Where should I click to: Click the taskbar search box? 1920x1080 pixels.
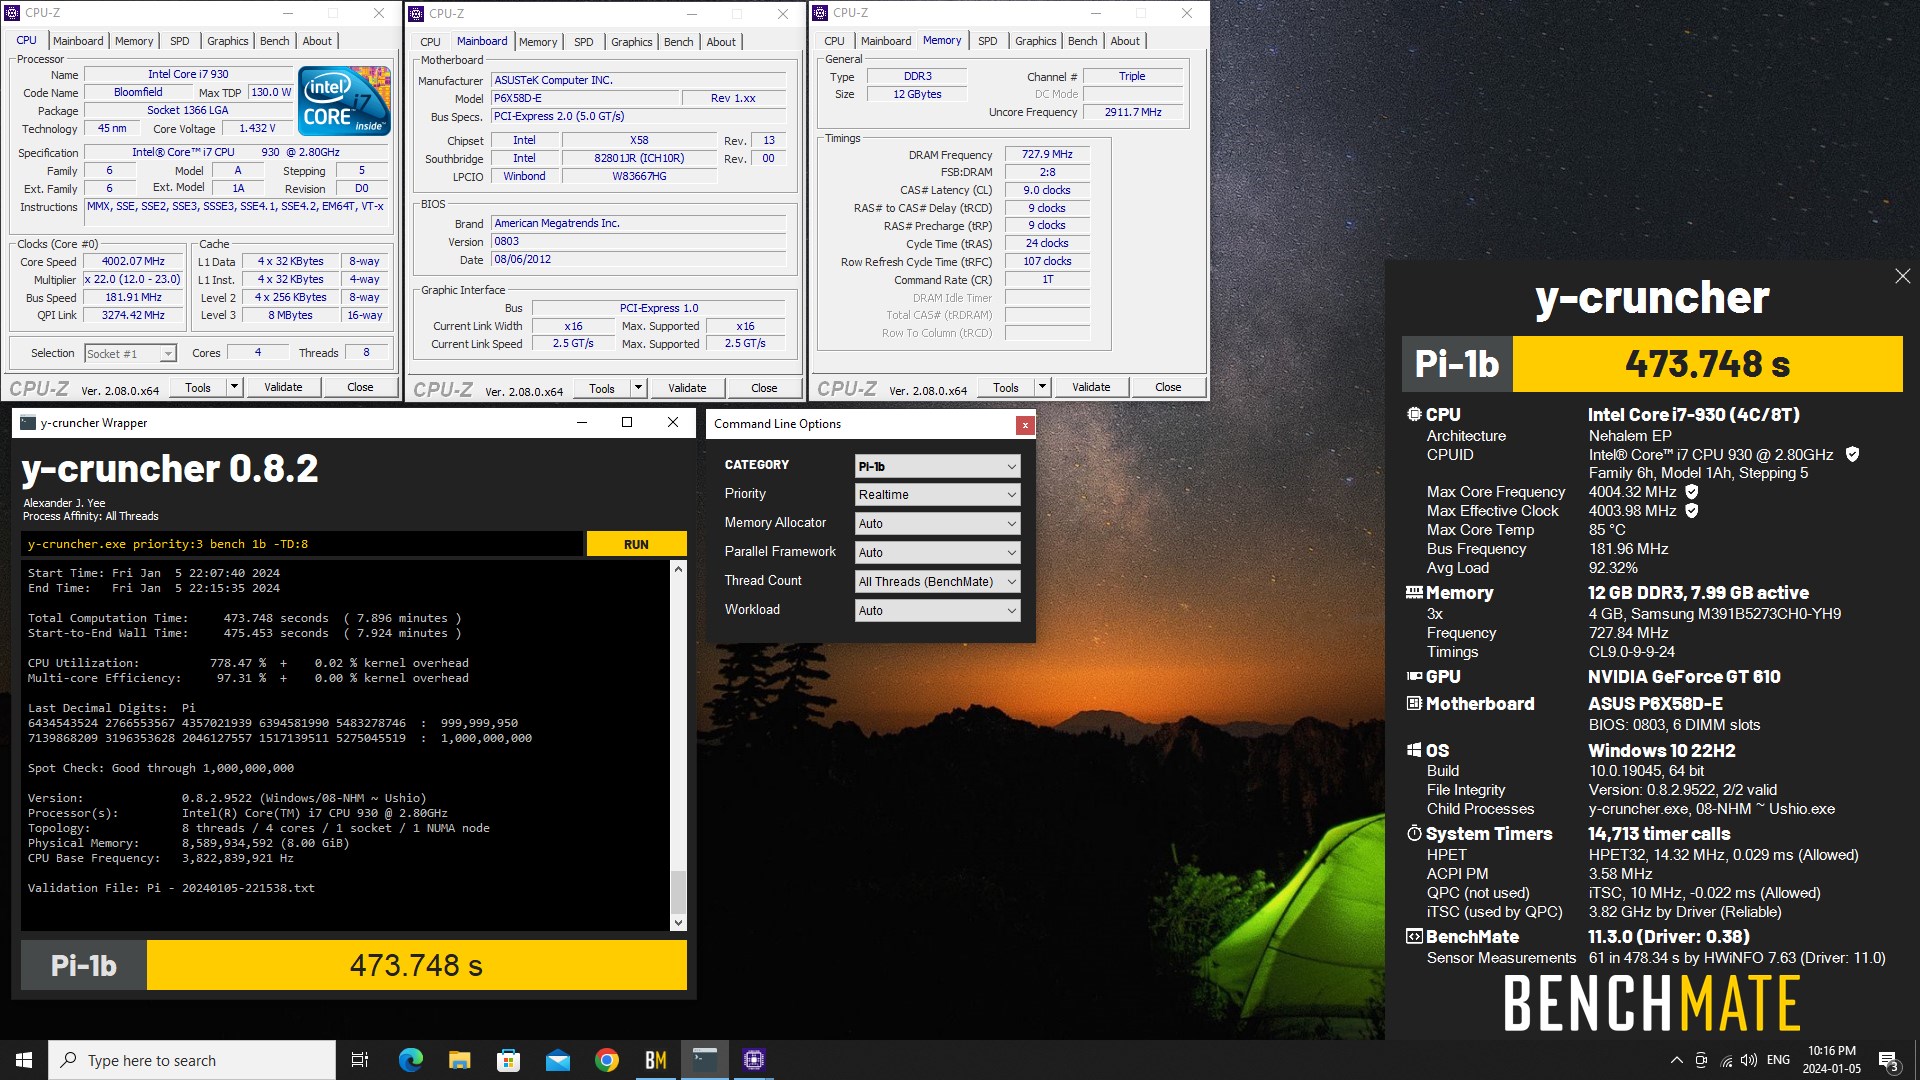192,1060
